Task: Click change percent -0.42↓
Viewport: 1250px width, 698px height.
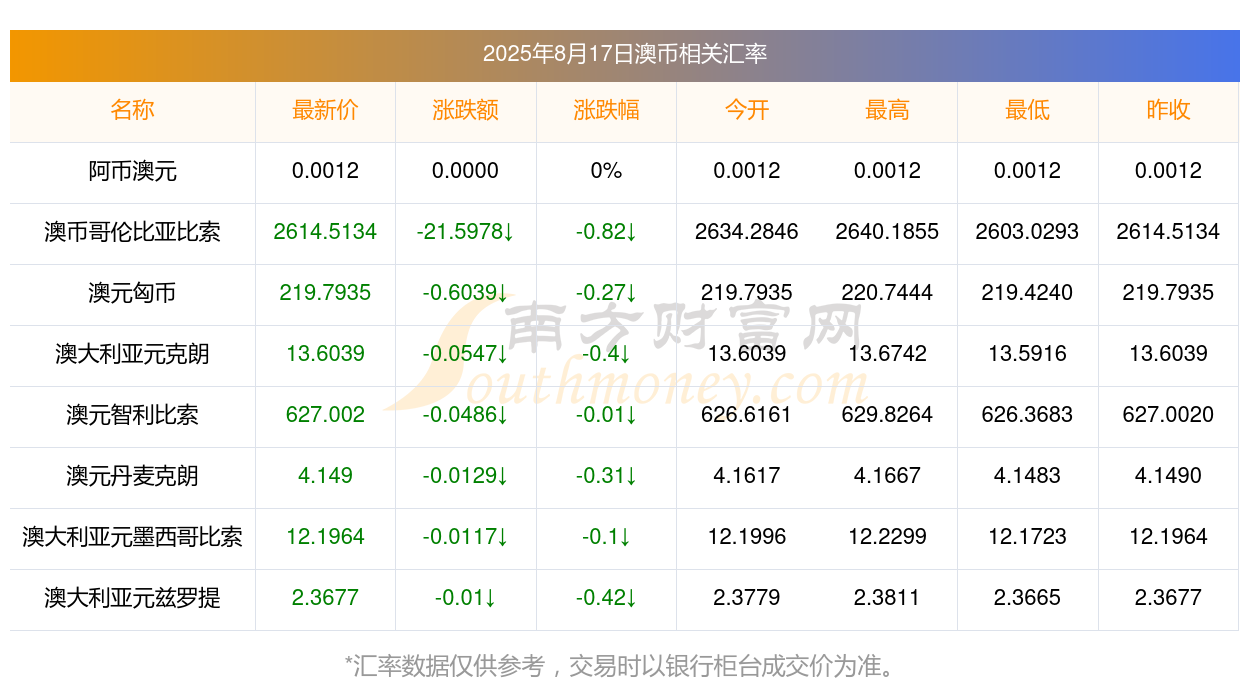Action: (606, 598)
